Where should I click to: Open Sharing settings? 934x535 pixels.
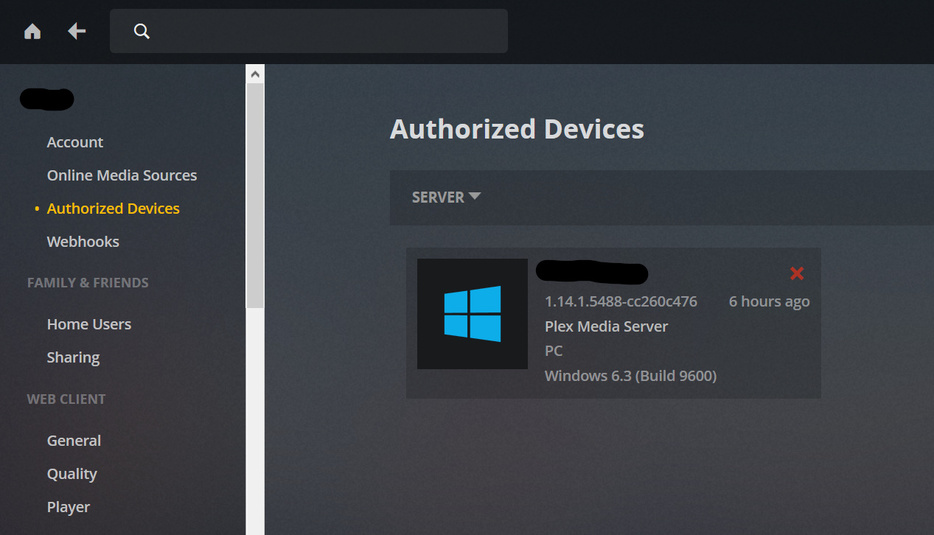point(73,357)
